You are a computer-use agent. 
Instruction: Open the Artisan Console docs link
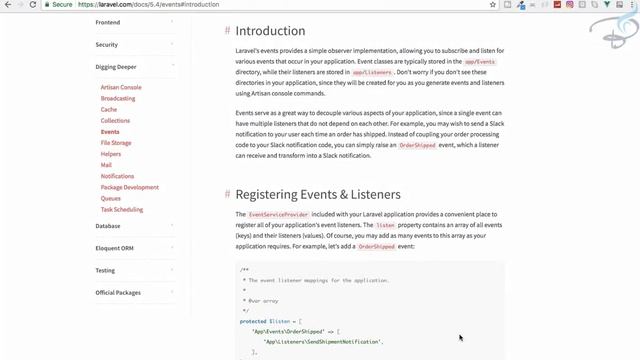[121, 87]
